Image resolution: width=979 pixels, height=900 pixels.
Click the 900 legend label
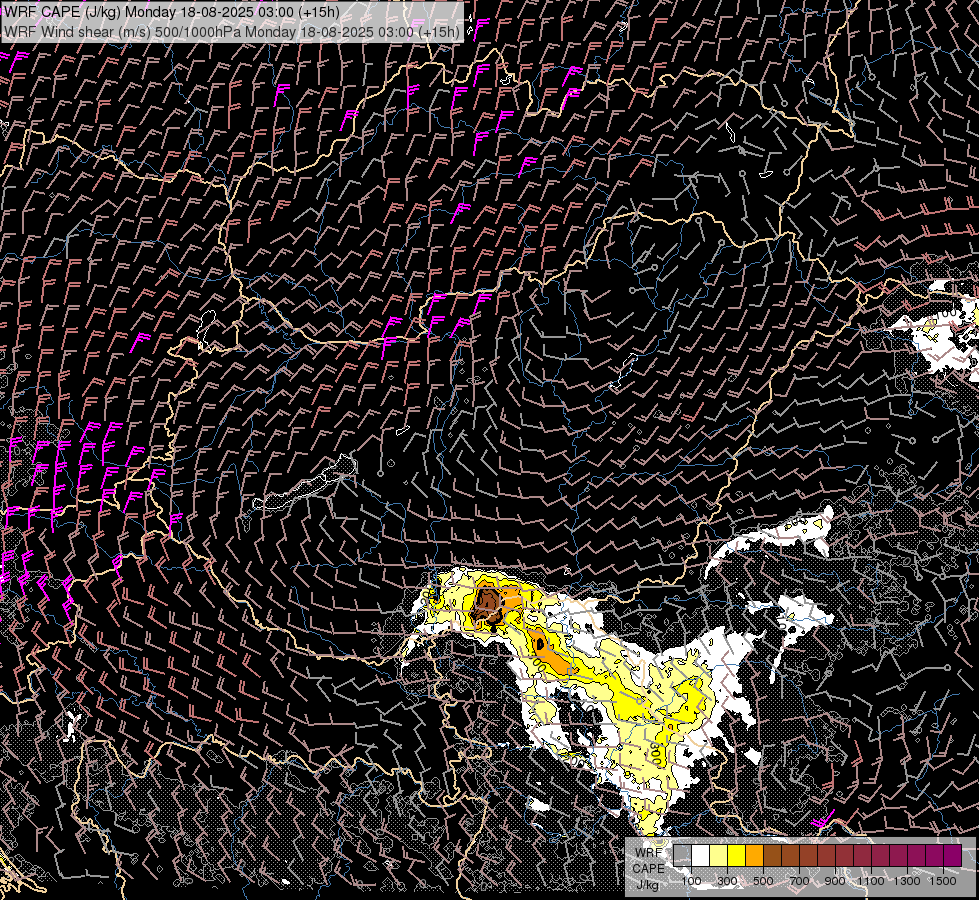tap(835, 881)
